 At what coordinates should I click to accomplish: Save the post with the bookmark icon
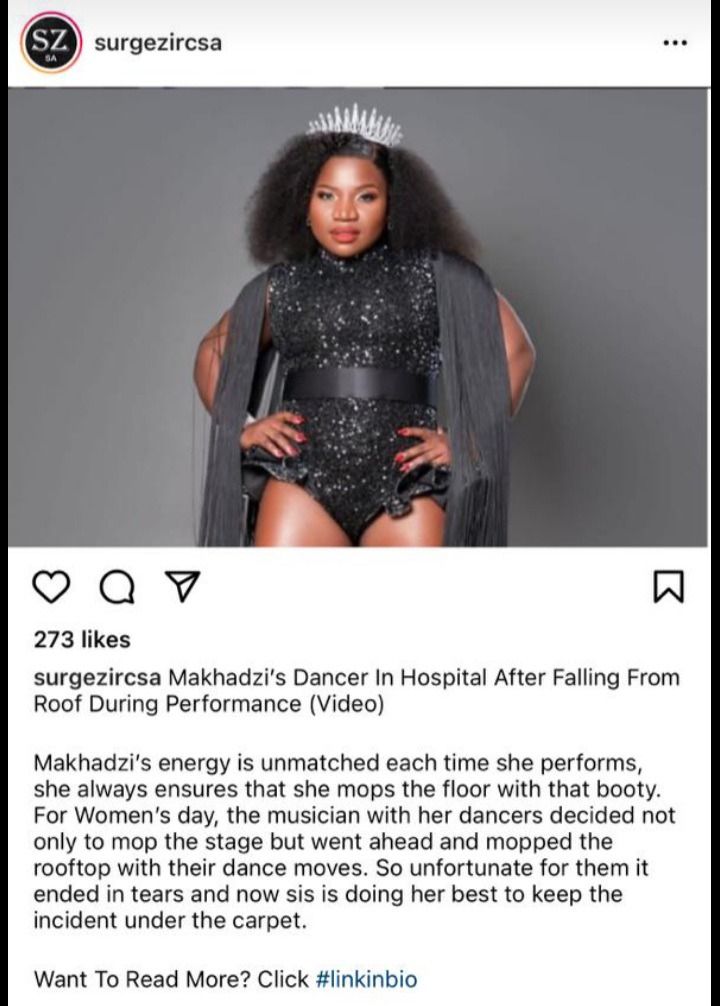pos(669,587)
